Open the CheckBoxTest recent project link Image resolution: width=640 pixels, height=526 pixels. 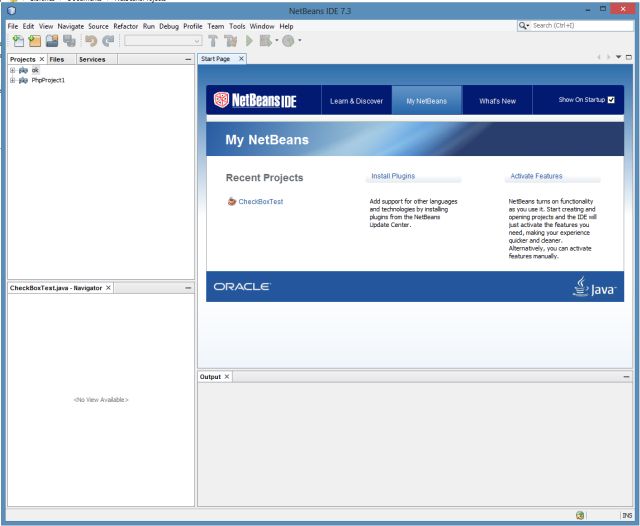click(260, 202)
